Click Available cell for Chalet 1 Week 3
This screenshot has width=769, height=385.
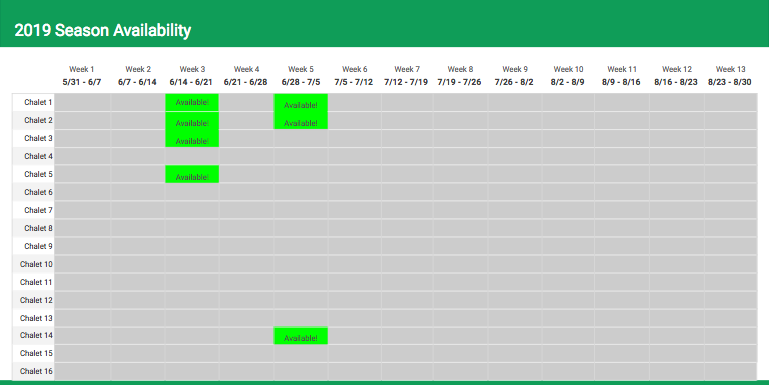tap(192, 102)
